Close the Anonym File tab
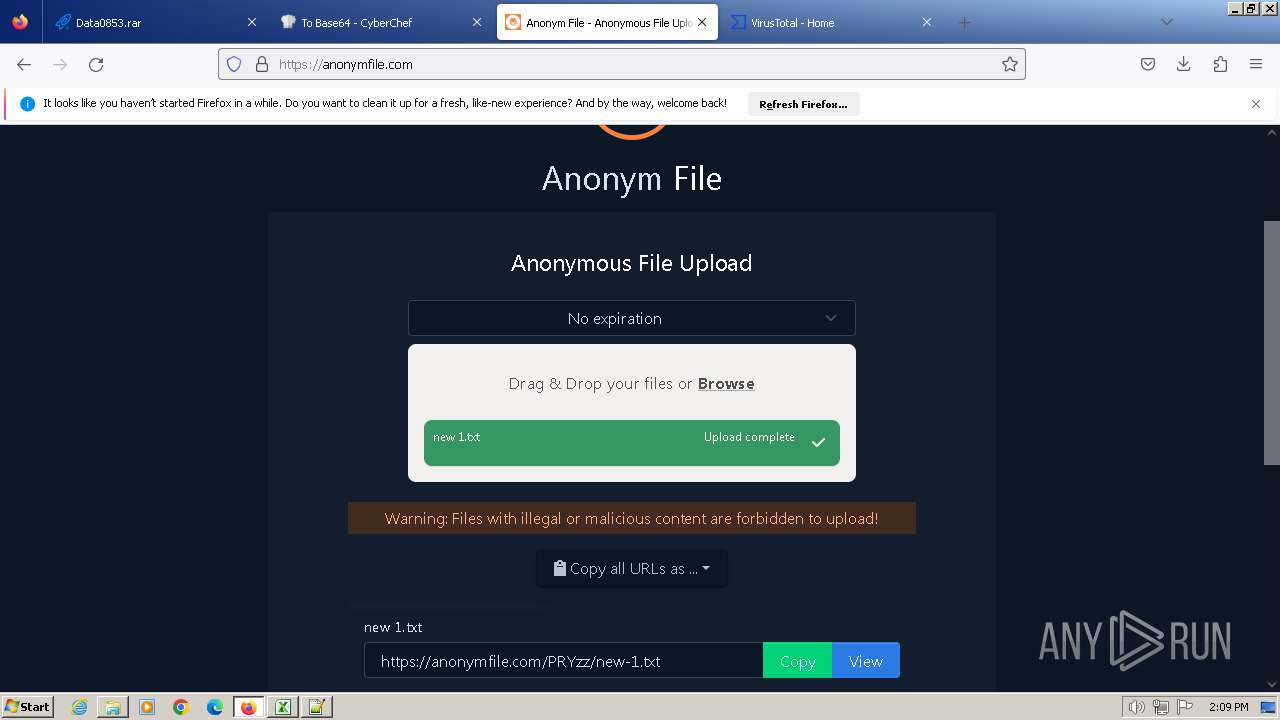 coord(702,22)
